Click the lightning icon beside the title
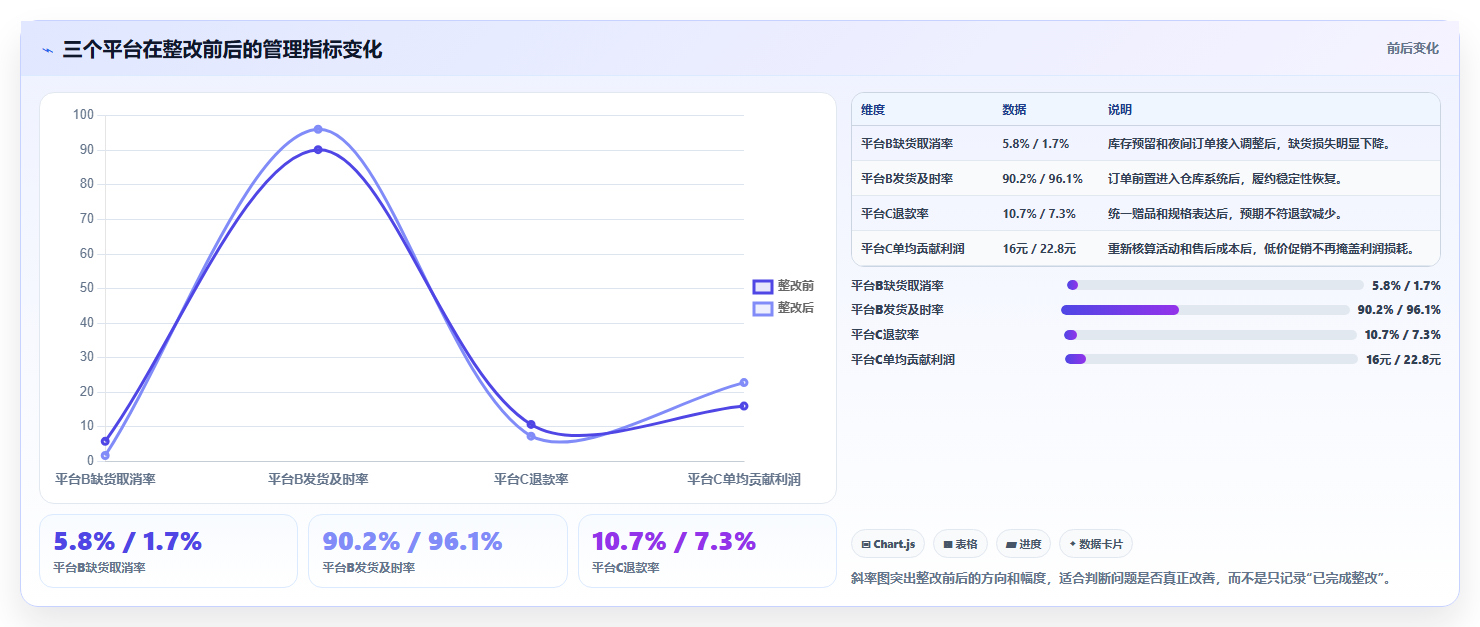The width and height of the screenshot is (1480, 627). [47, 50]
